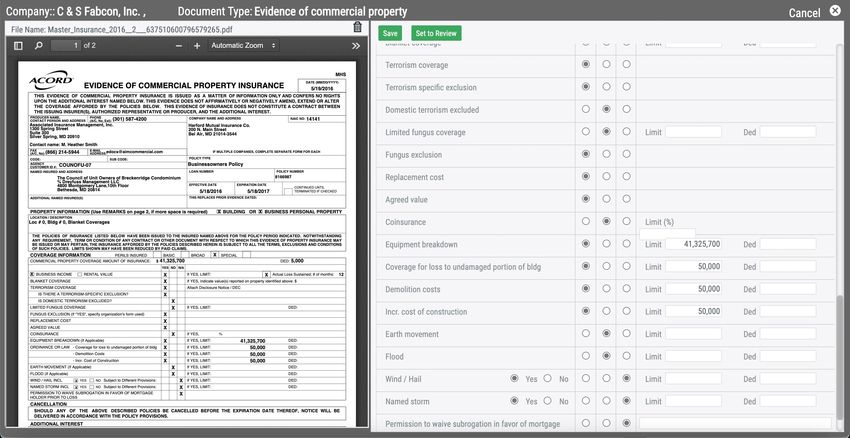Close the dialog with the X icon
The image size is (850, 438).
(835, 10)
